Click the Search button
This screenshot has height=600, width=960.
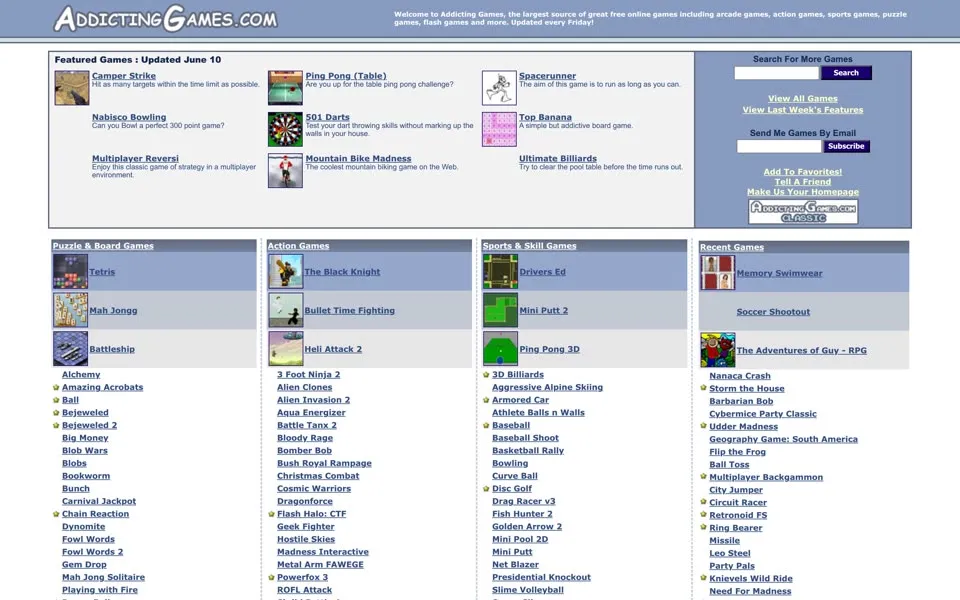point(846,73)
